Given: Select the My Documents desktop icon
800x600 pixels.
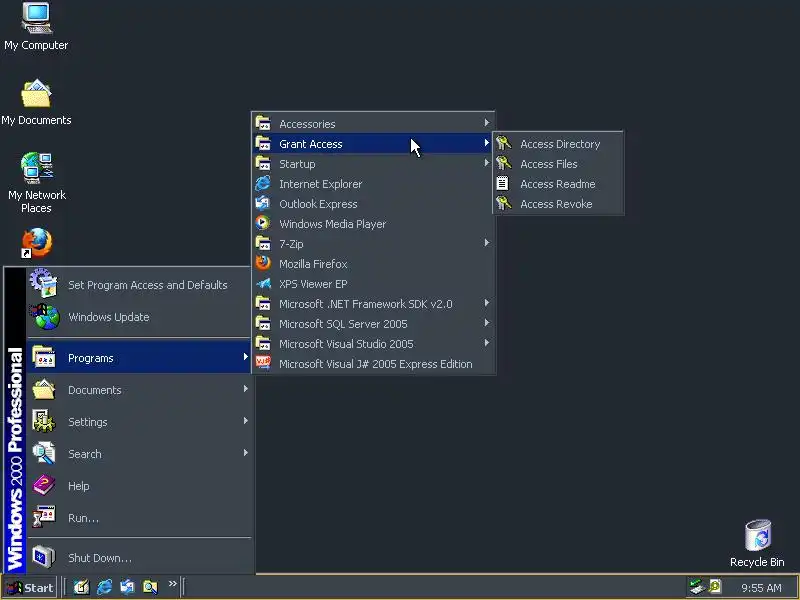Looking at the screenshot, I should click(x=36, y=102).
